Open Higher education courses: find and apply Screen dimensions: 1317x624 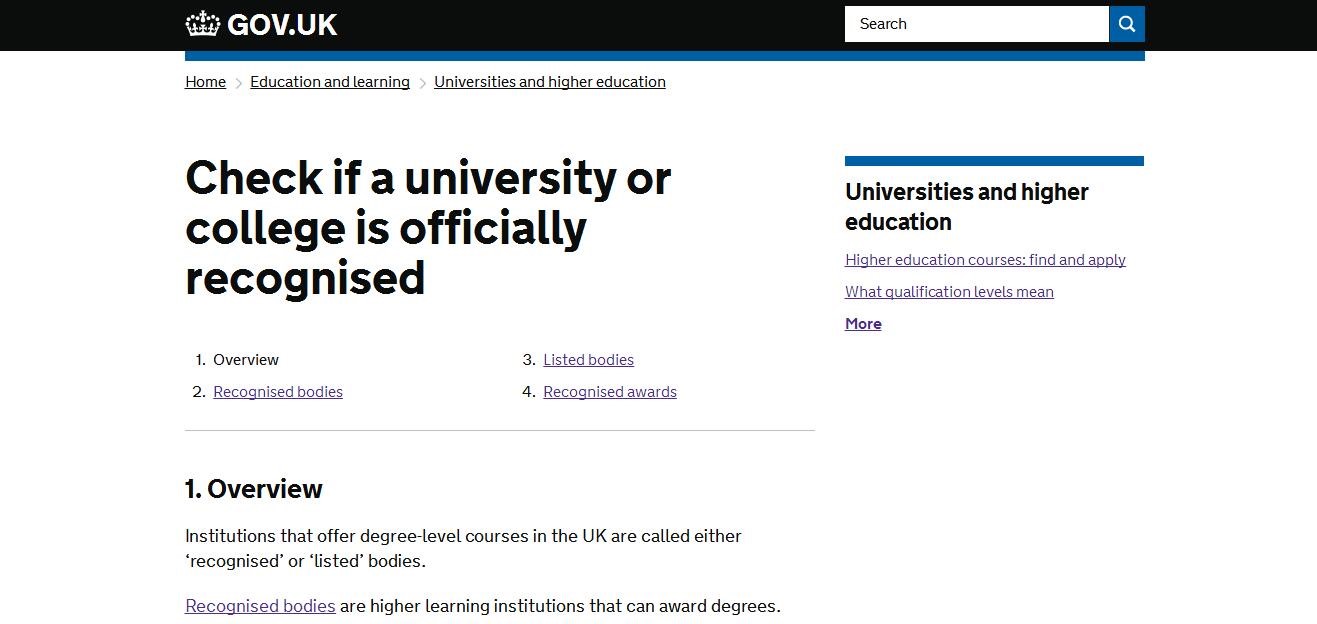click(x=985, y=260)
